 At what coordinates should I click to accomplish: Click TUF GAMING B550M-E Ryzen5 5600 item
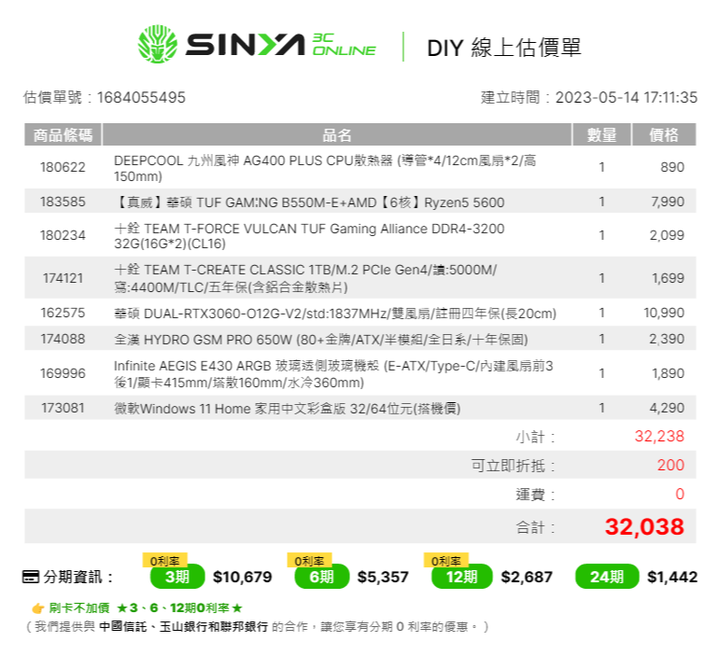tap(309, 202)
